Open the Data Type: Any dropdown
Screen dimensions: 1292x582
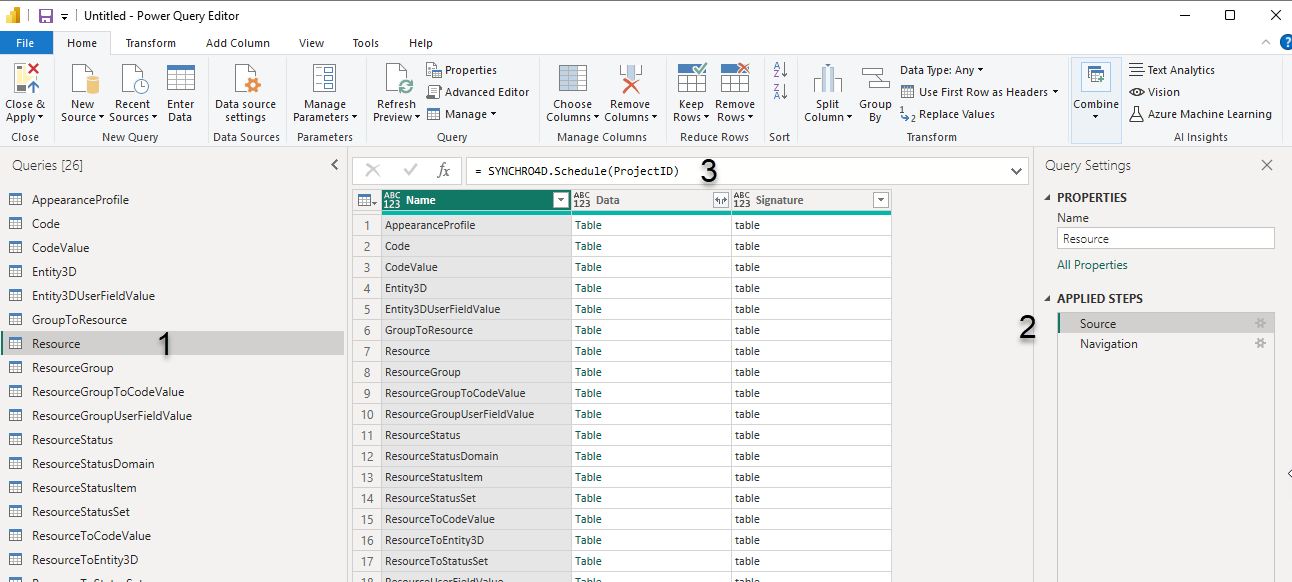click(941, 70)
